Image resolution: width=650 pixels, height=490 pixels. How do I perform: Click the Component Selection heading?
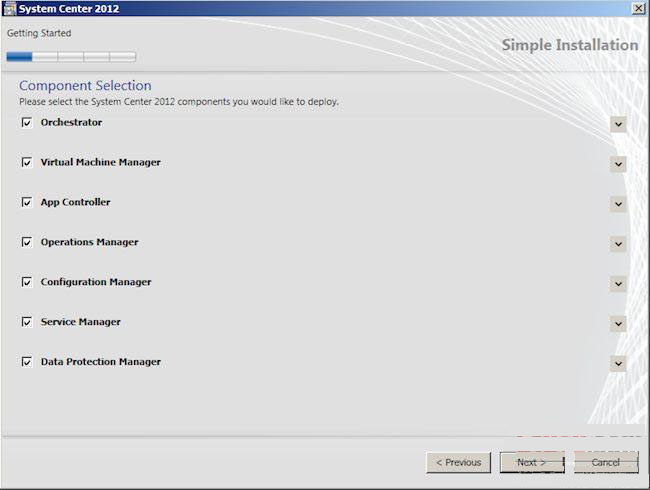point(85,86)
